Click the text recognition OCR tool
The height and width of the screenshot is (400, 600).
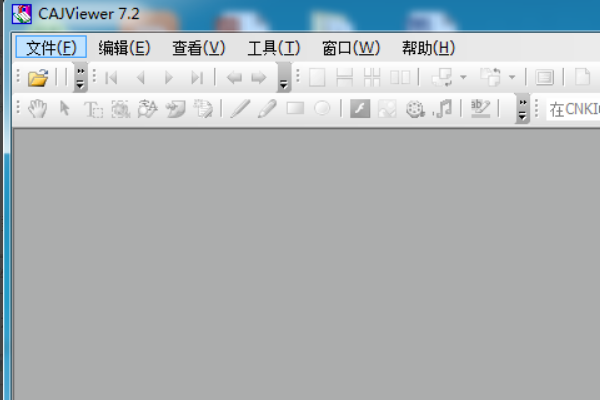tap(148, 109)
